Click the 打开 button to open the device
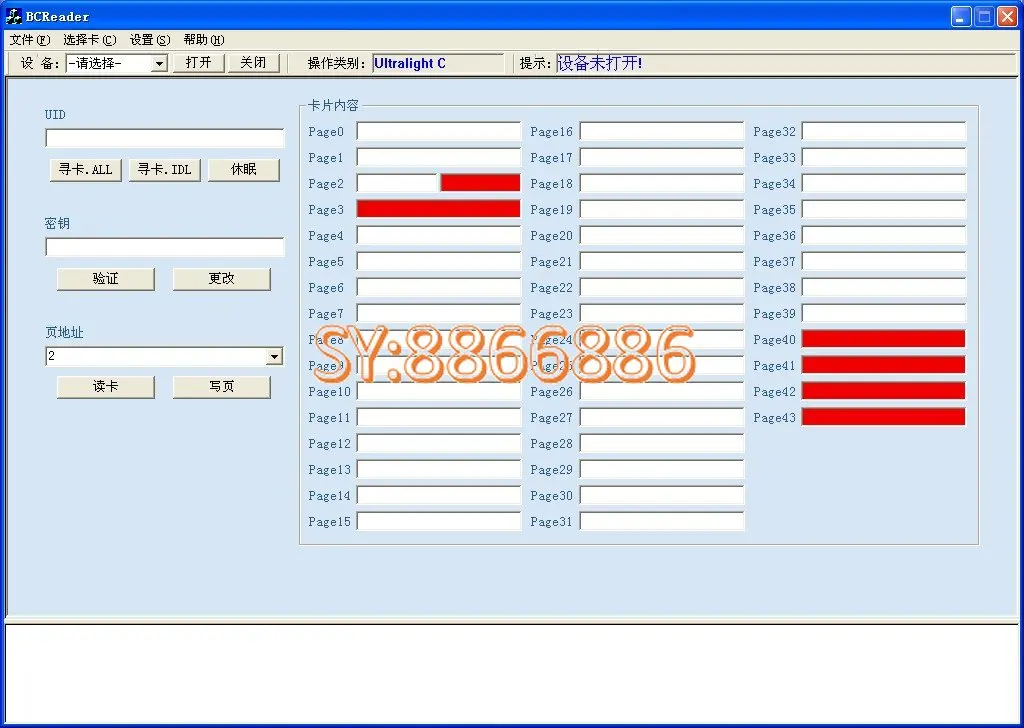Screen dimensions: 1024x728 pyautogui.click(x=199, y=63)
